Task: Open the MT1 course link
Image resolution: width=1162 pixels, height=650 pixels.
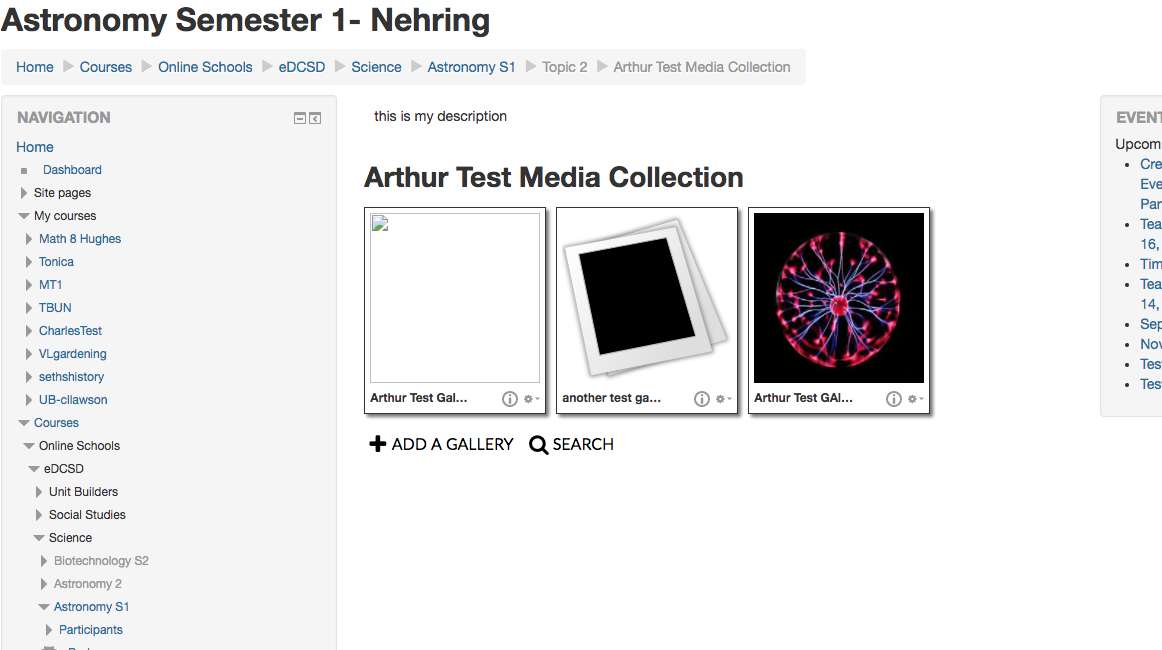Action: click(50, 285)
